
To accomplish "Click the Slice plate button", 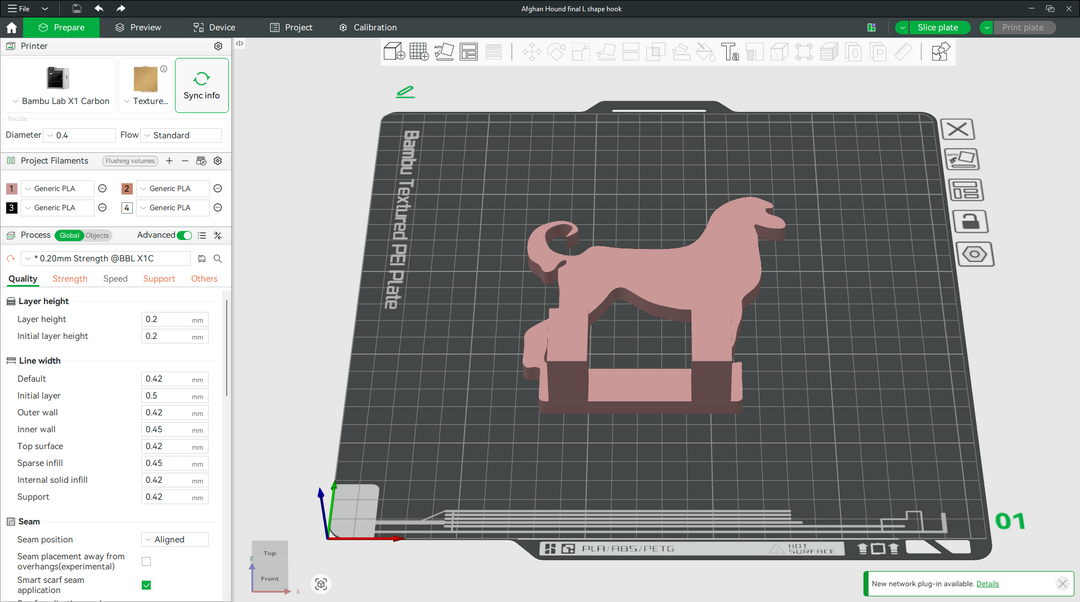I will point(936,27).
